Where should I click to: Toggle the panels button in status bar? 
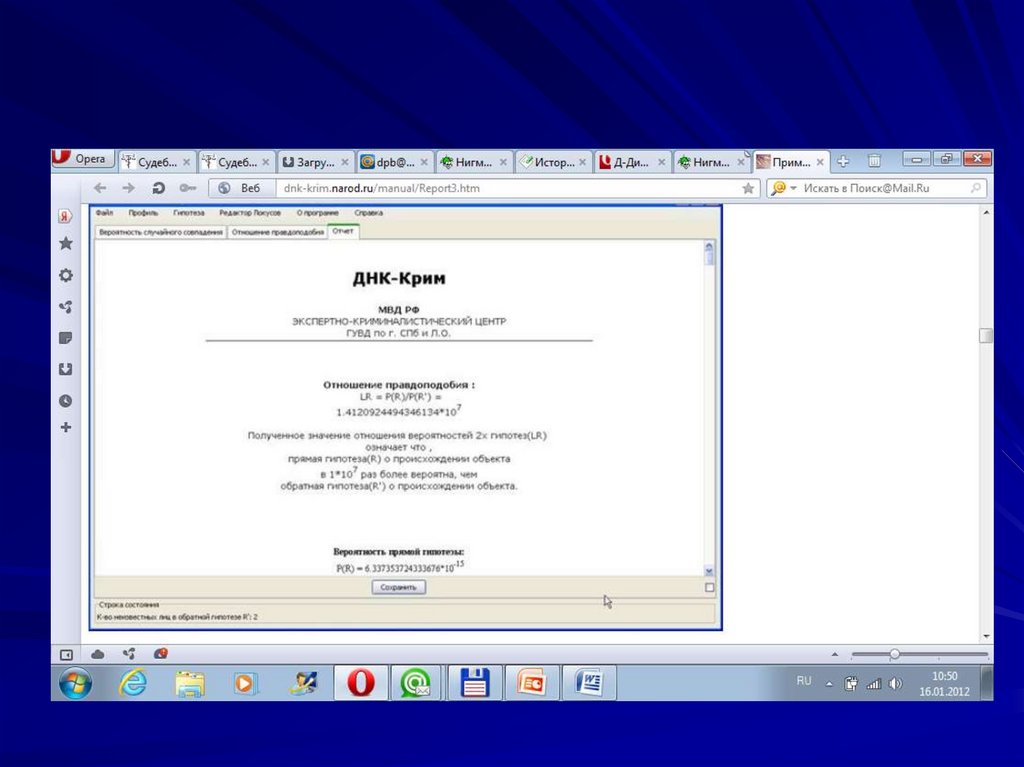(67, 654)
